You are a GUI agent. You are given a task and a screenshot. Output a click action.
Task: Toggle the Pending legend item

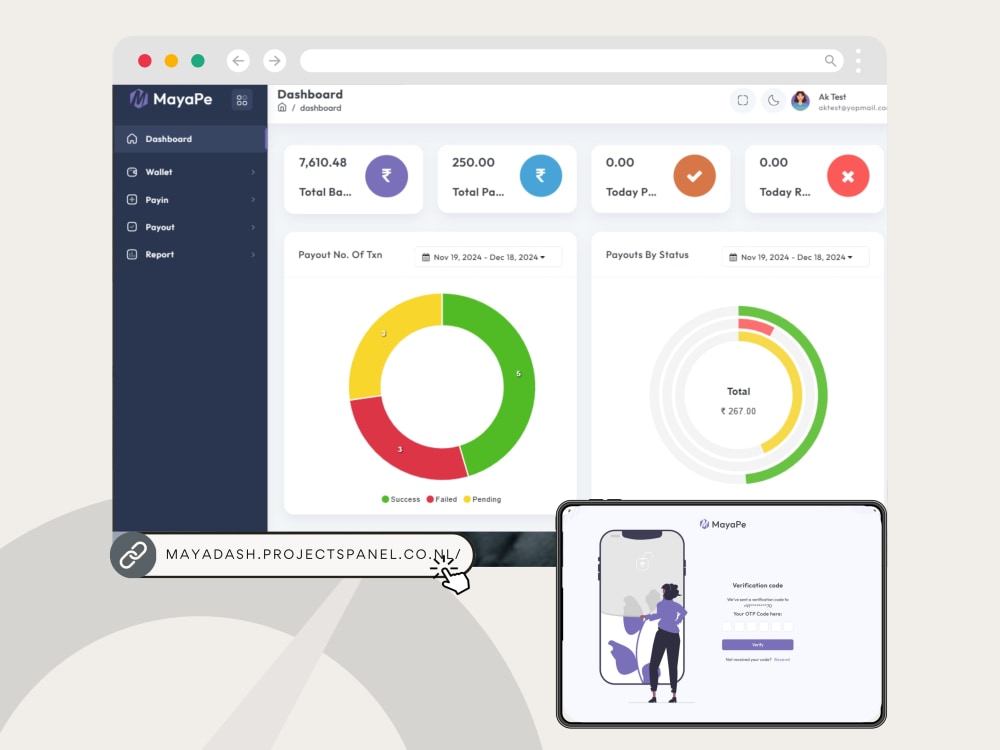pyautogui.click(x=482, y=499)
